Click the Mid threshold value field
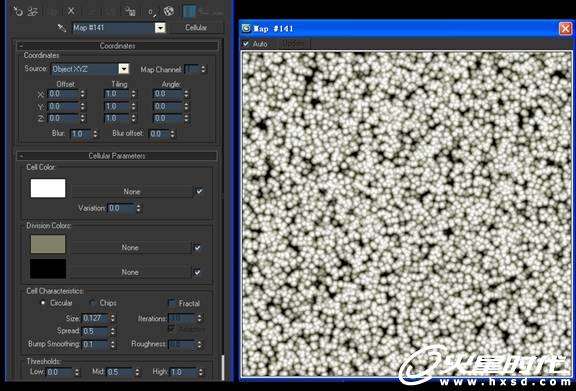The width and height of the screenshot is (576, 391). [x=120, y=372]
